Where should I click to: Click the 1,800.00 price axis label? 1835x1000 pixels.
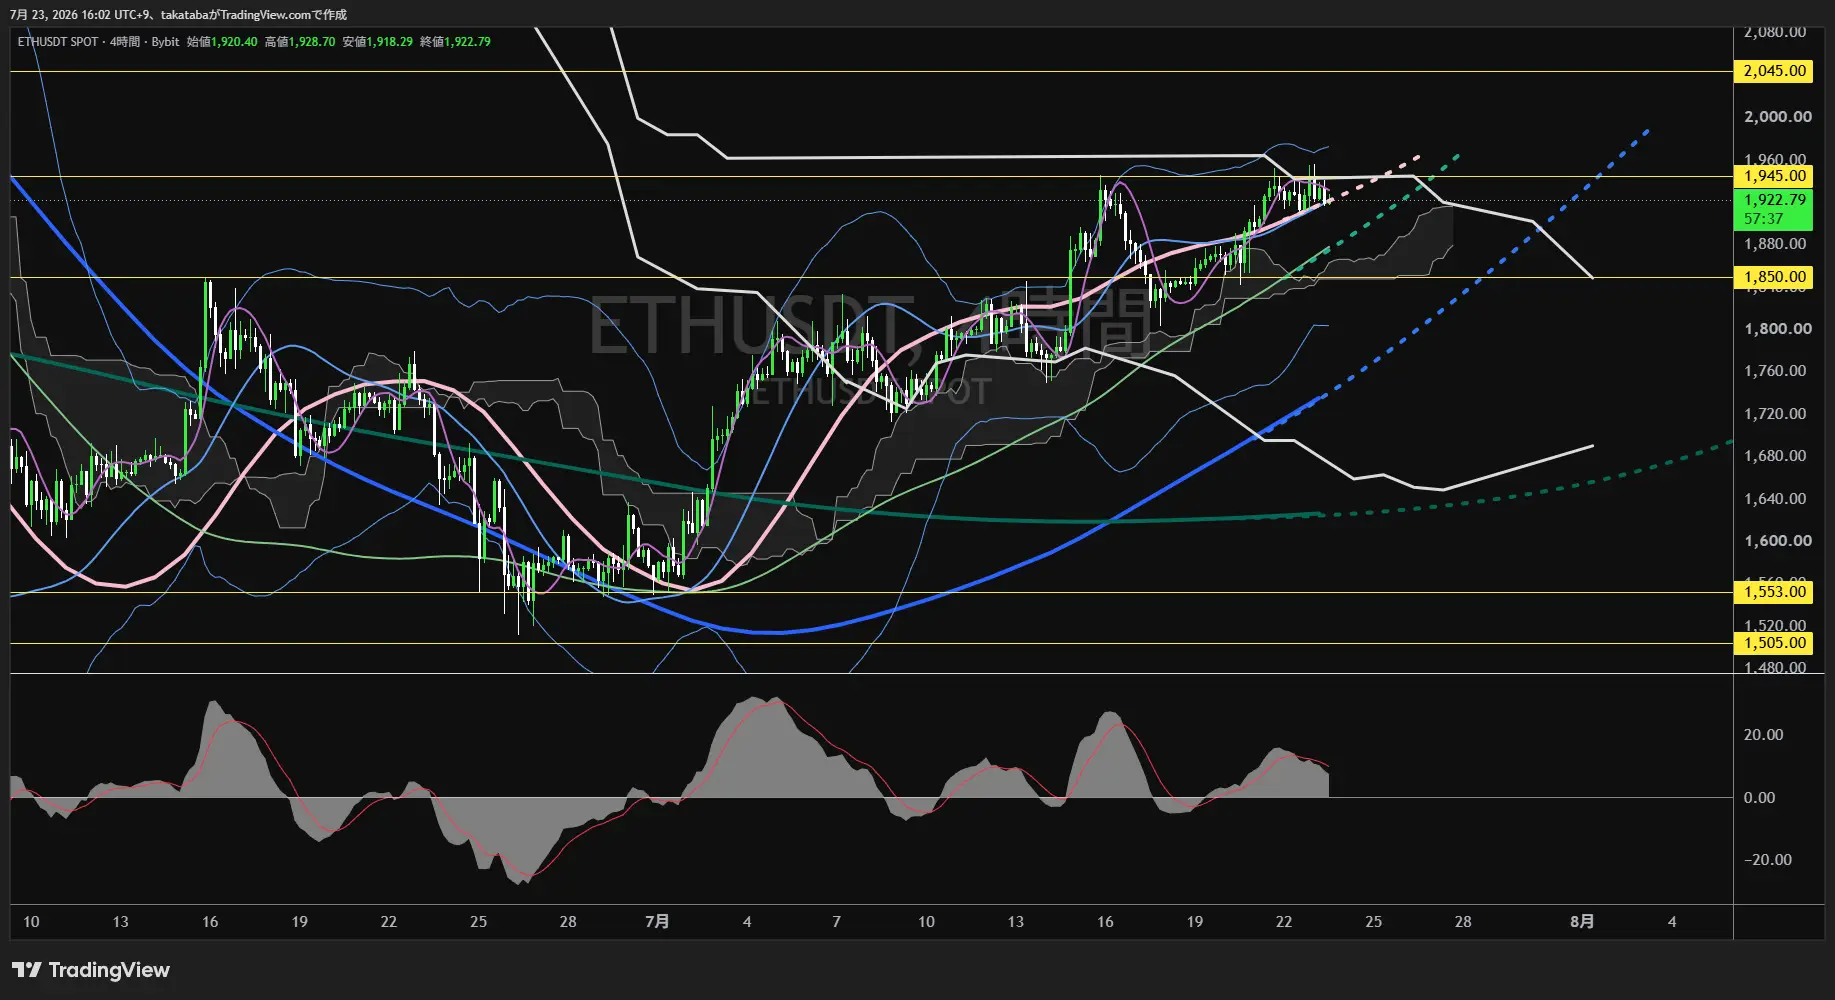(1777, 329)
